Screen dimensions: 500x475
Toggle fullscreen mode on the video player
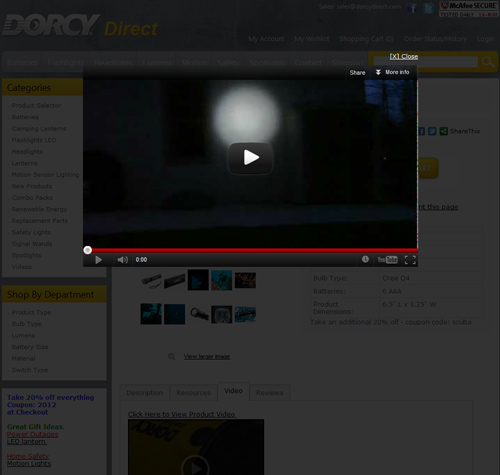(x=410, y=260)
